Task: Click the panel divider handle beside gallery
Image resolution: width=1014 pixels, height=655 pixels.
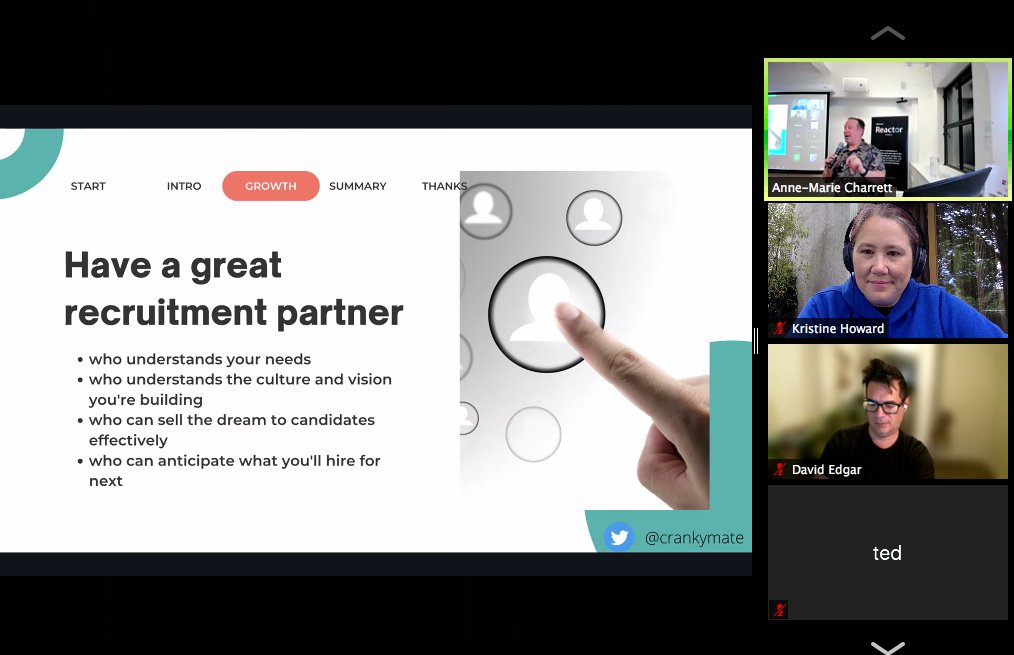Action: (756, 341)
